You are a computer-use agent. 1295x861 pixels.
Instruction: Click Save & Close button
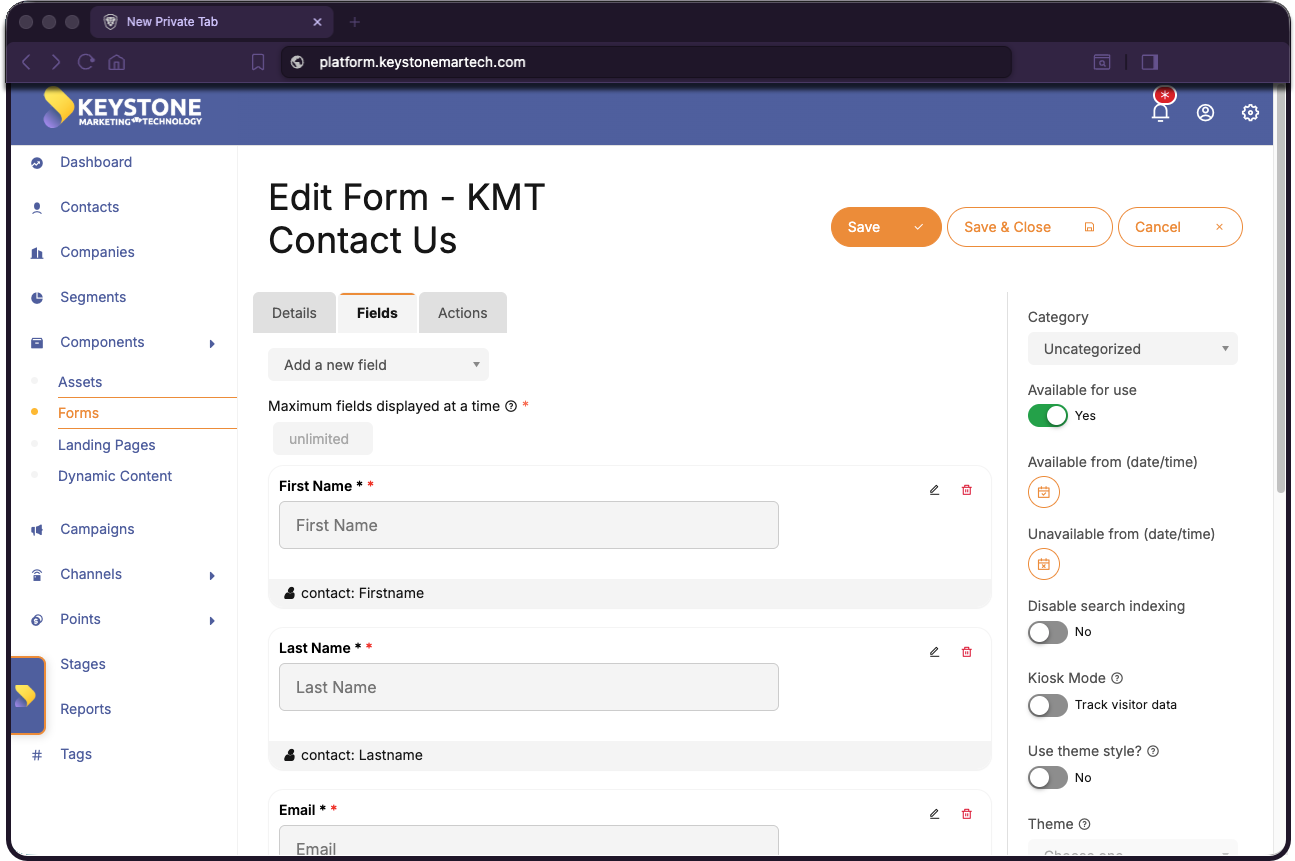click(1029, 227)
